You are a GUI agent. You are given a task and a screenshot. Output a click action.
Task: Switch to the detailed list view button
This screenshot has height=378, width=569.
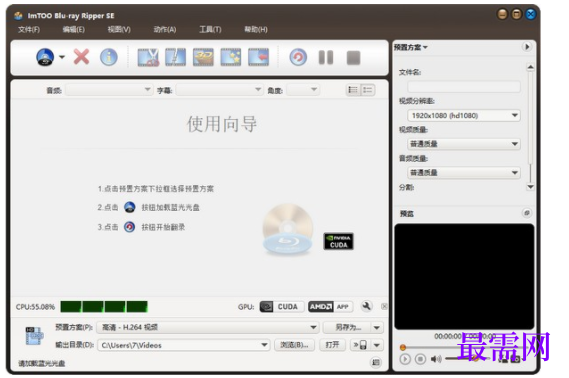(x=353, y=90)
